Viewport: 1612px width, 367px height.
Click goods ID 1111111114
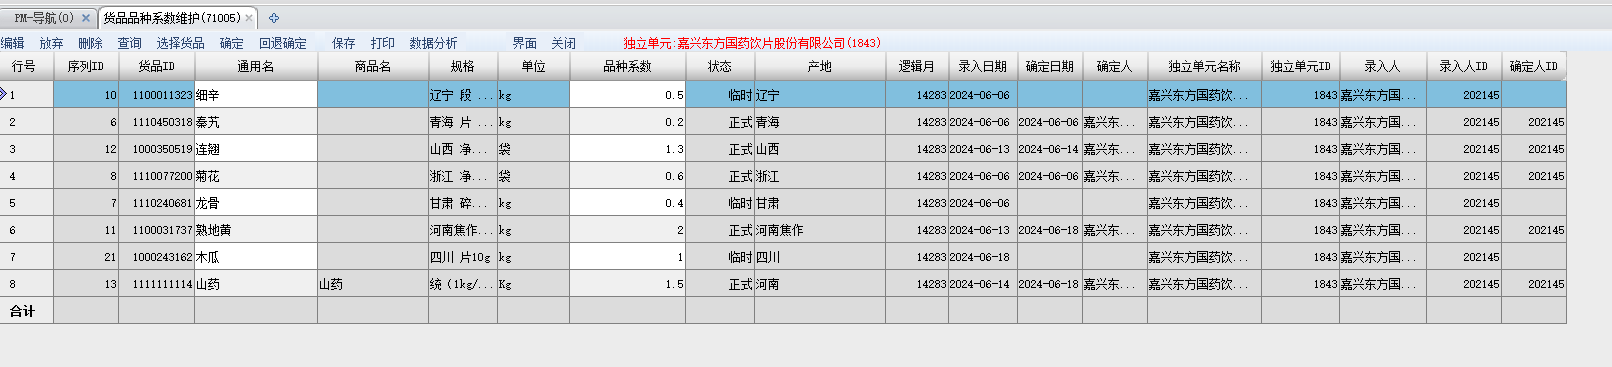[x=157, y=284]
